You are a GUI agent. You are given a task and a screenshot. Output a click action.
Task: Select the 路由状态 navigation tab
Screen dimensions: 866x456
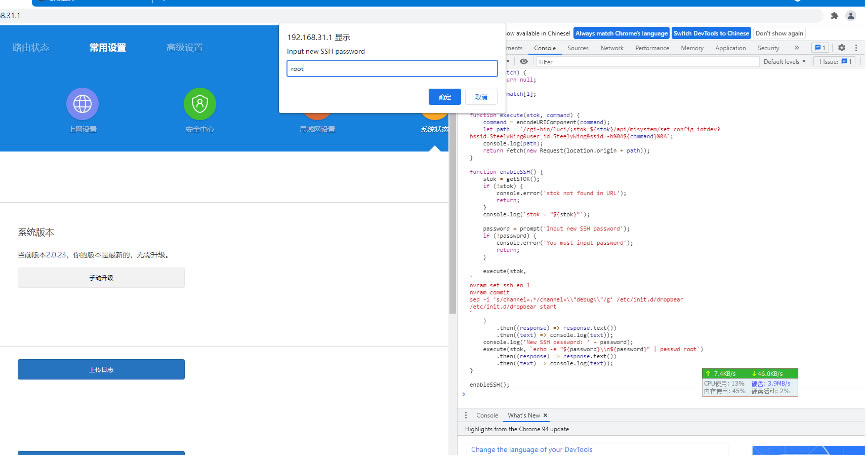coord(31,47)
